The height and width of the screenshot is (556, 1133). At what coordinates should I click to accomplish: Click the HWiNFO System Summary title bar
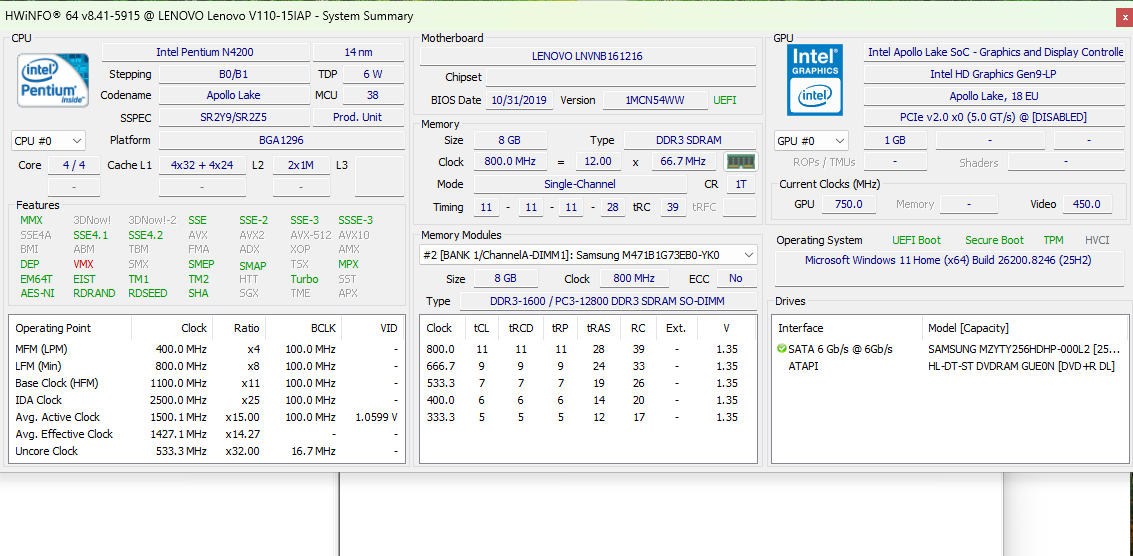(566, 16)
